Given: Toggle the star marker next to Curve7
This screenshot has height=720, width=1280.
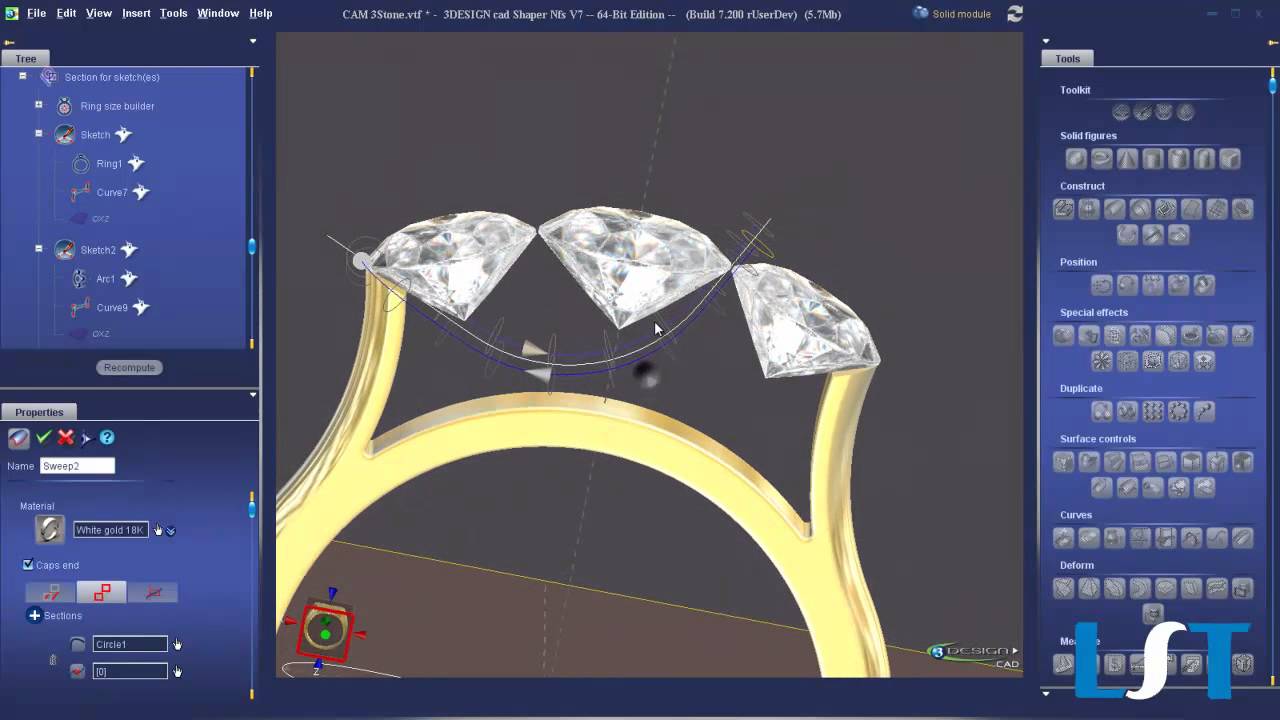Looking at the screenshot, I should coord(141,192).
